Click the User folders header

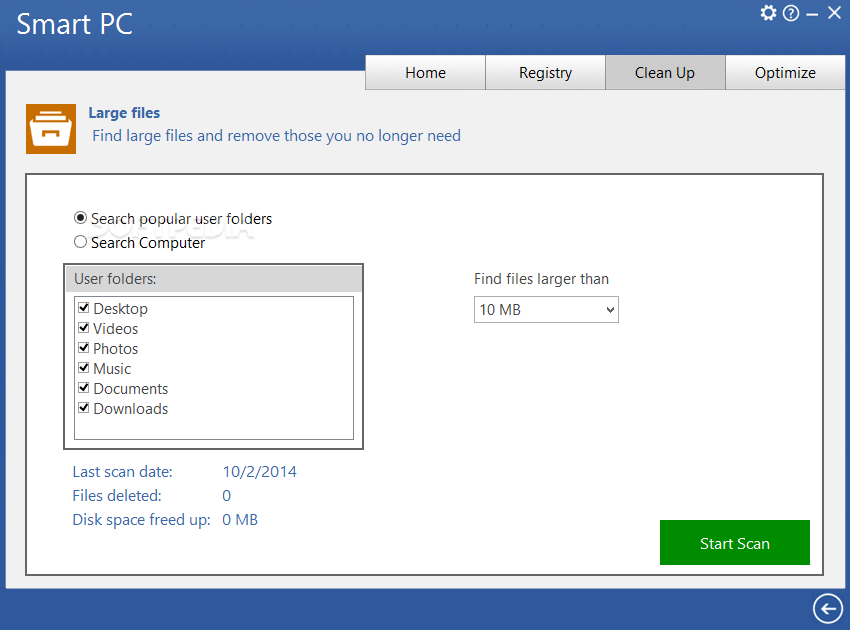point(214,279)
